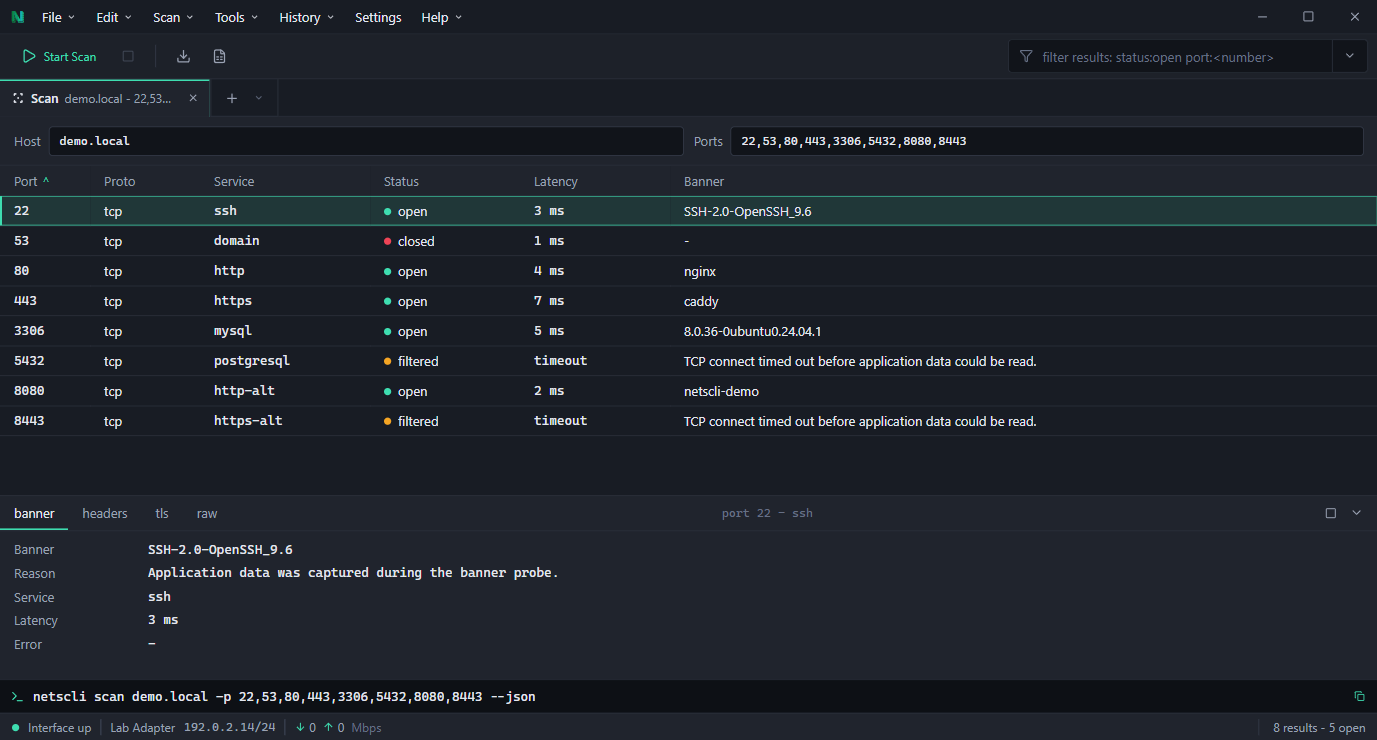Screen dimensions: 1377x740
Task: Switch to the raw tab
Action: click(x=207, y=513)
